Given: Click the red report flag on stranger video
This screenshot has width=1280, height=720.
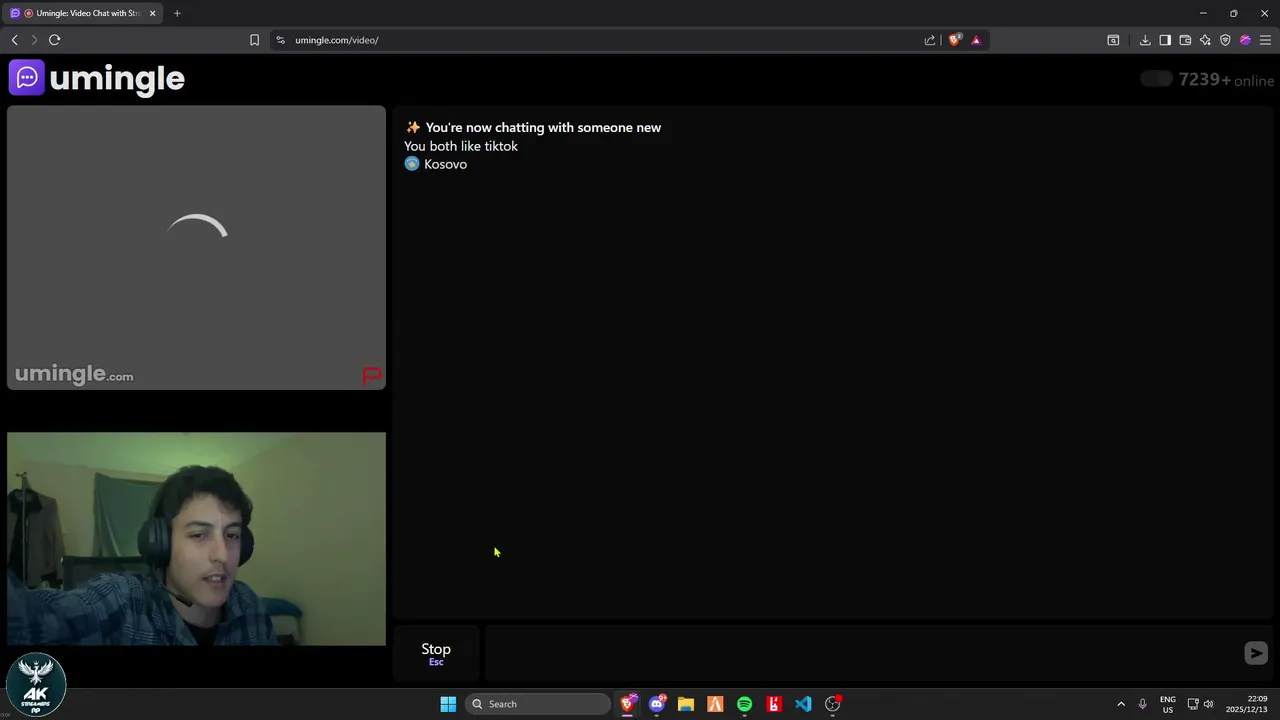Looking at the screenshot, I should point(372,376).
